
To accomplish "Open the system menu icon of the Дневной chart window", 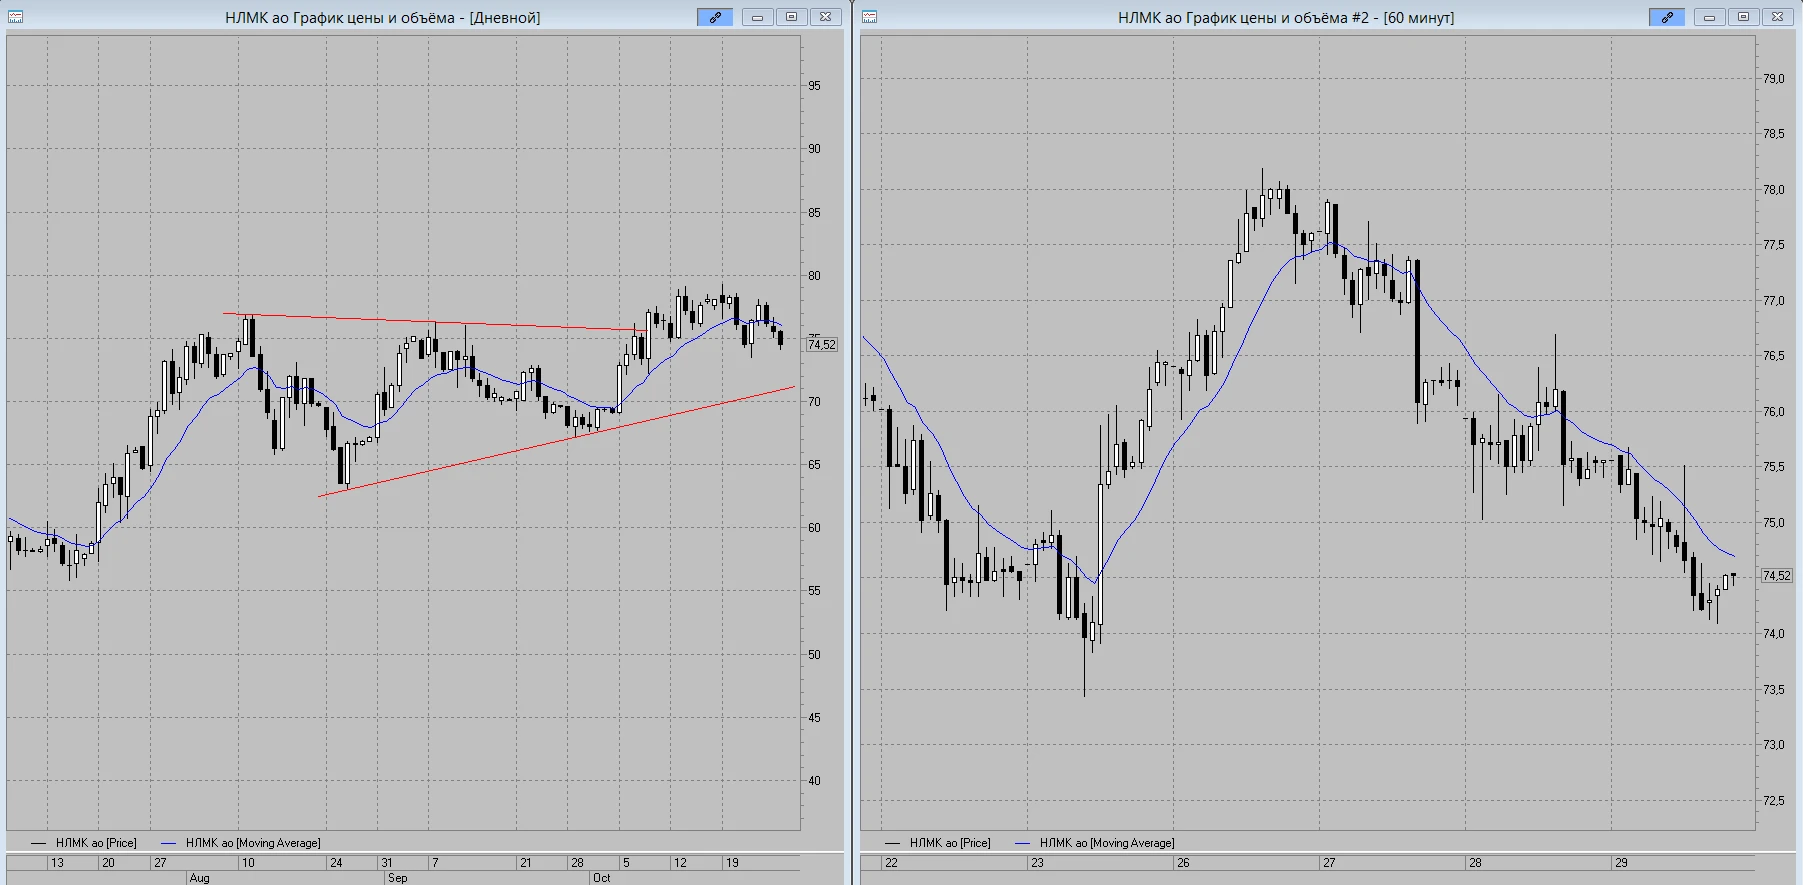I will pos(16,17).
